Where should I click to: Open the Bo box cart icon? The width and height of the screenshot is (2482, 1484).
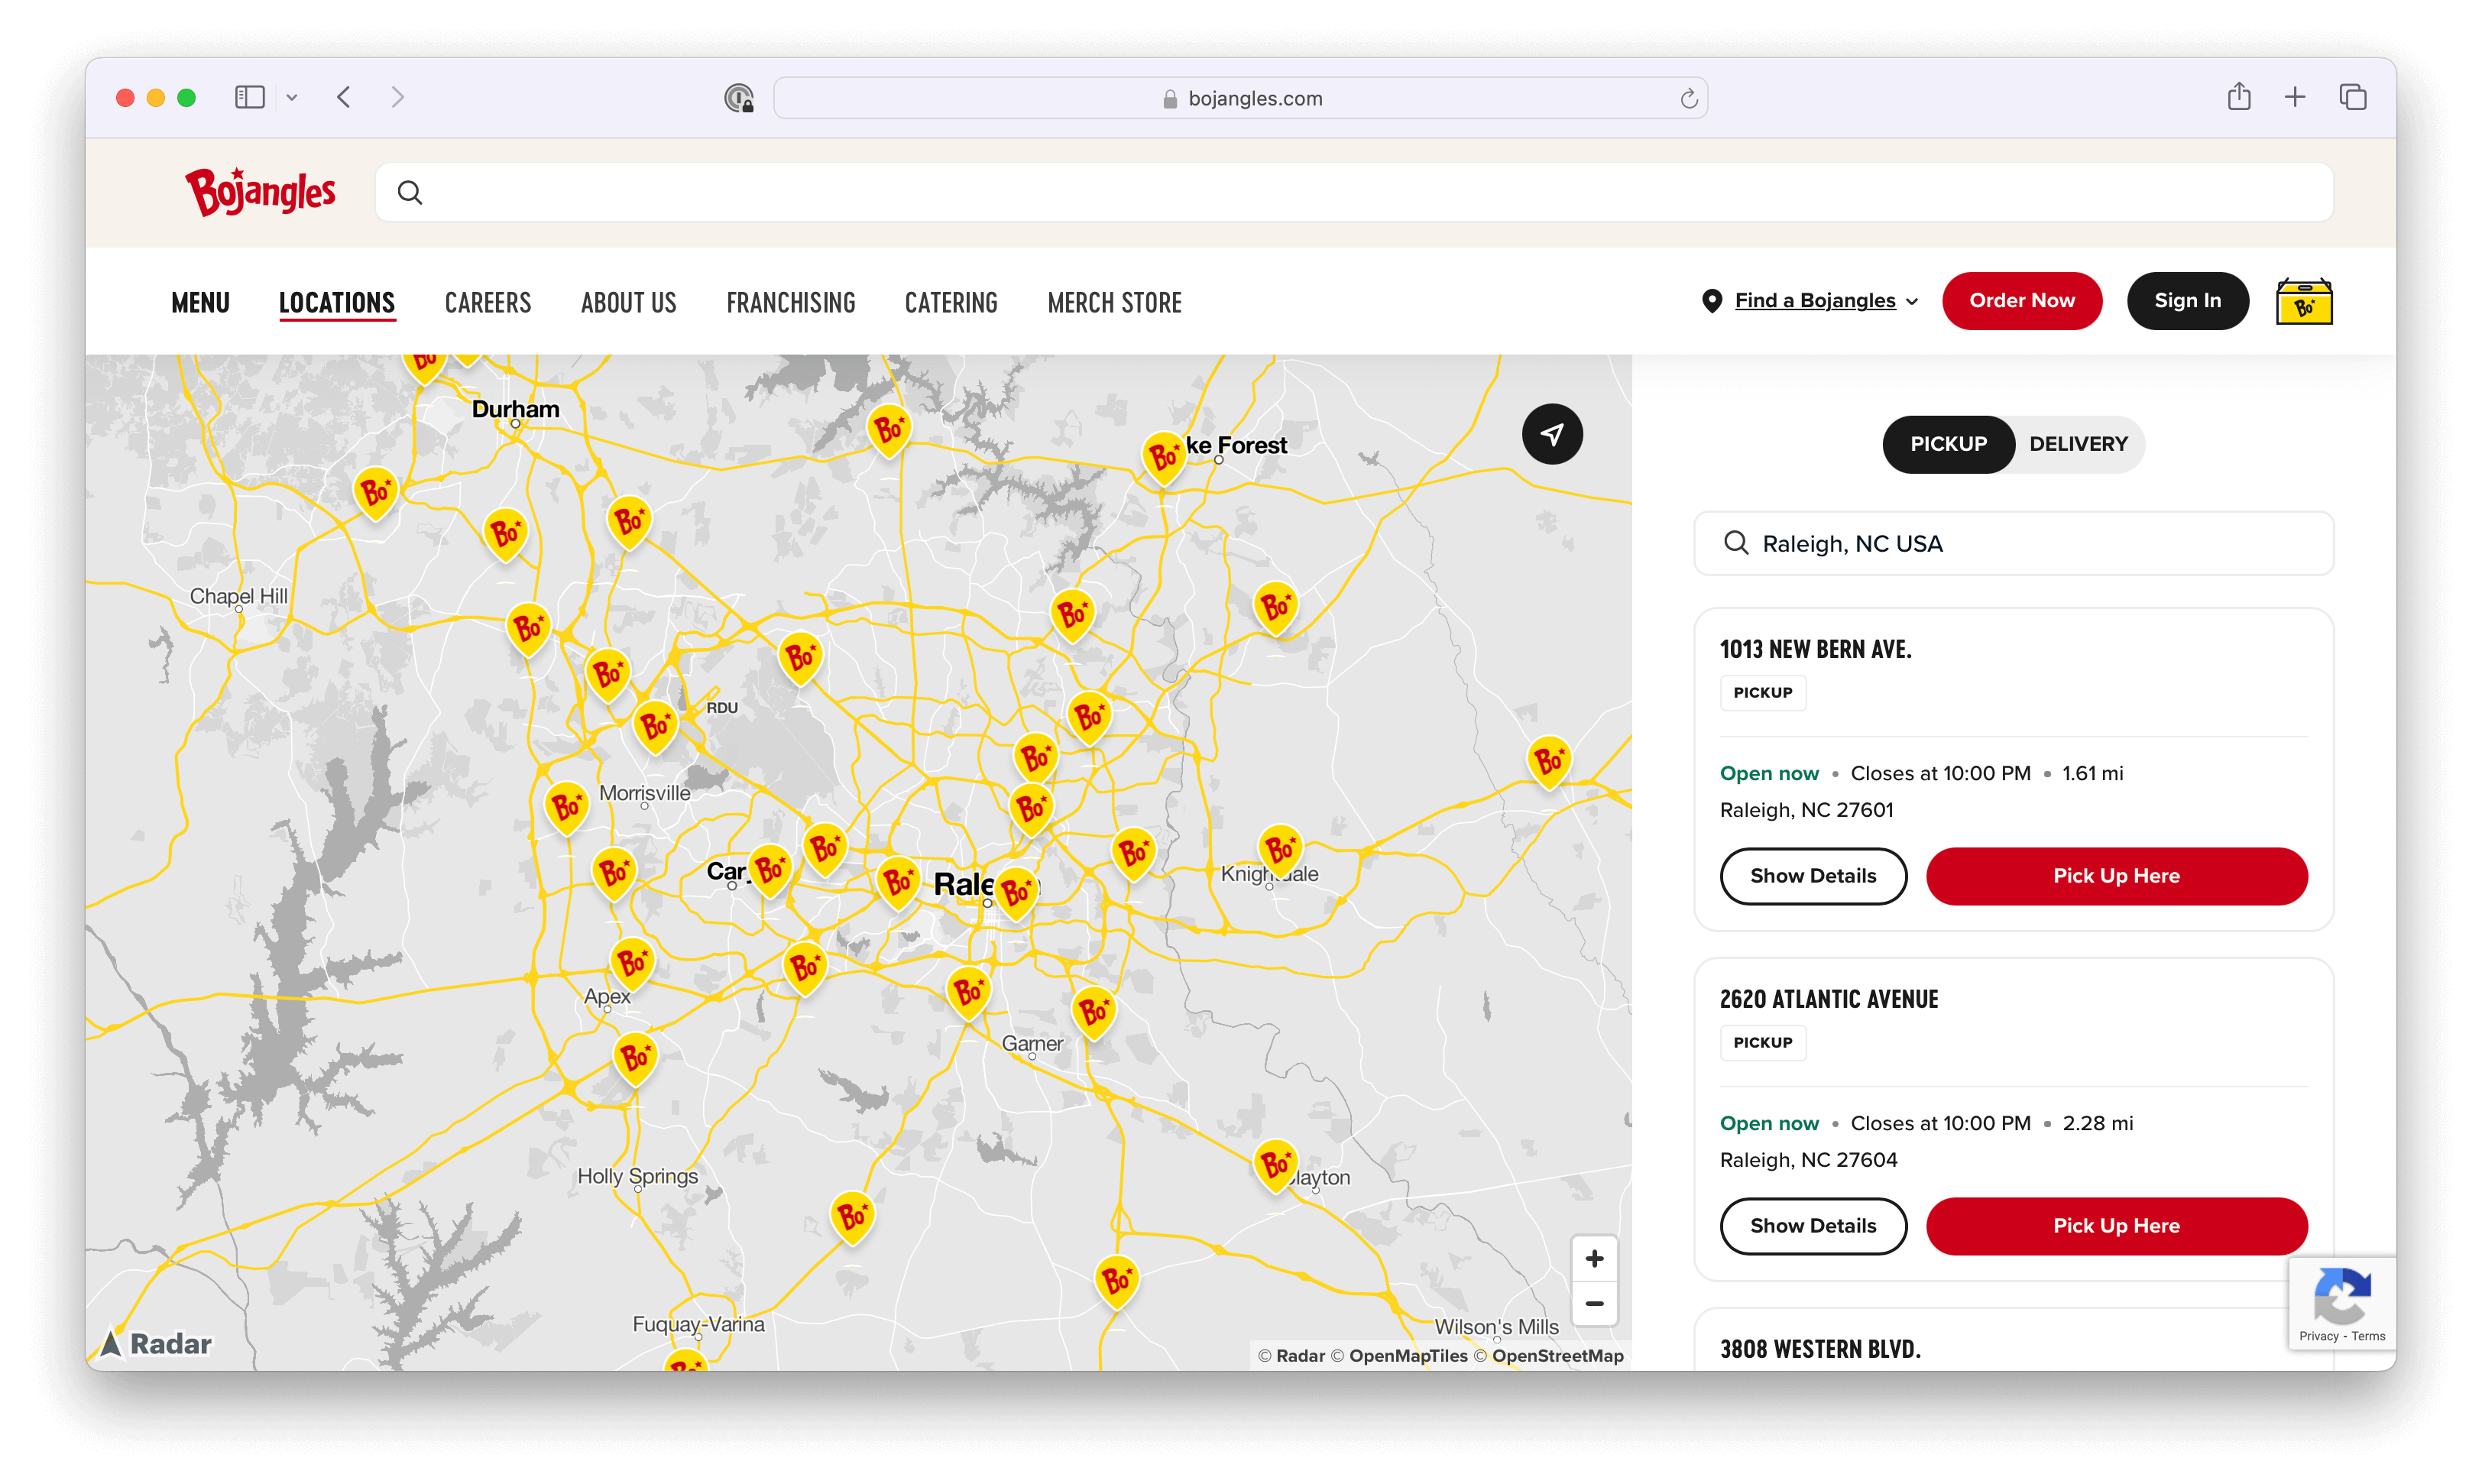point(2304,301)
